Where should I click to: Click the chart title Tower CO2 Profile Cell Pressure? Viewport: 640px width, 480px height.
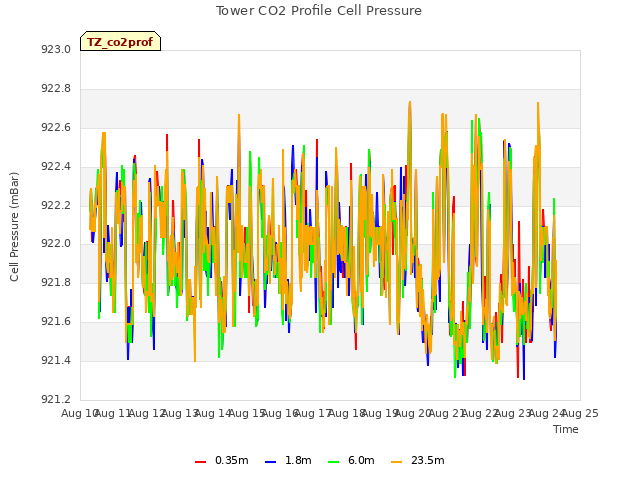[x=318, y=11]
